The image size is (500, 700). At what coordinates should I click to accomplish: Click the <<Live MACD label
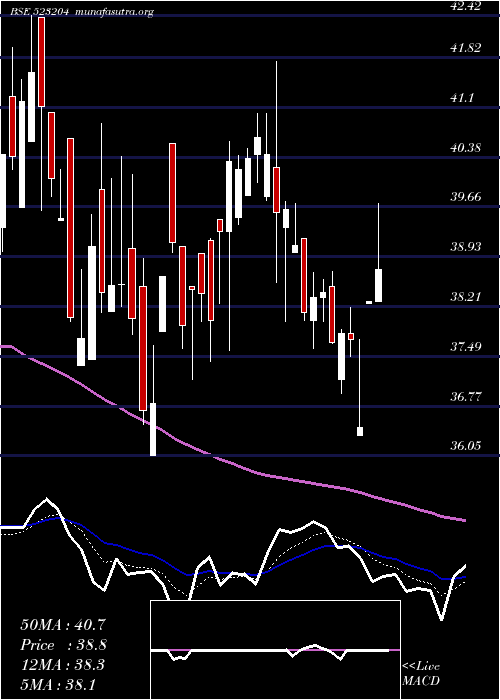click(421, 674)
